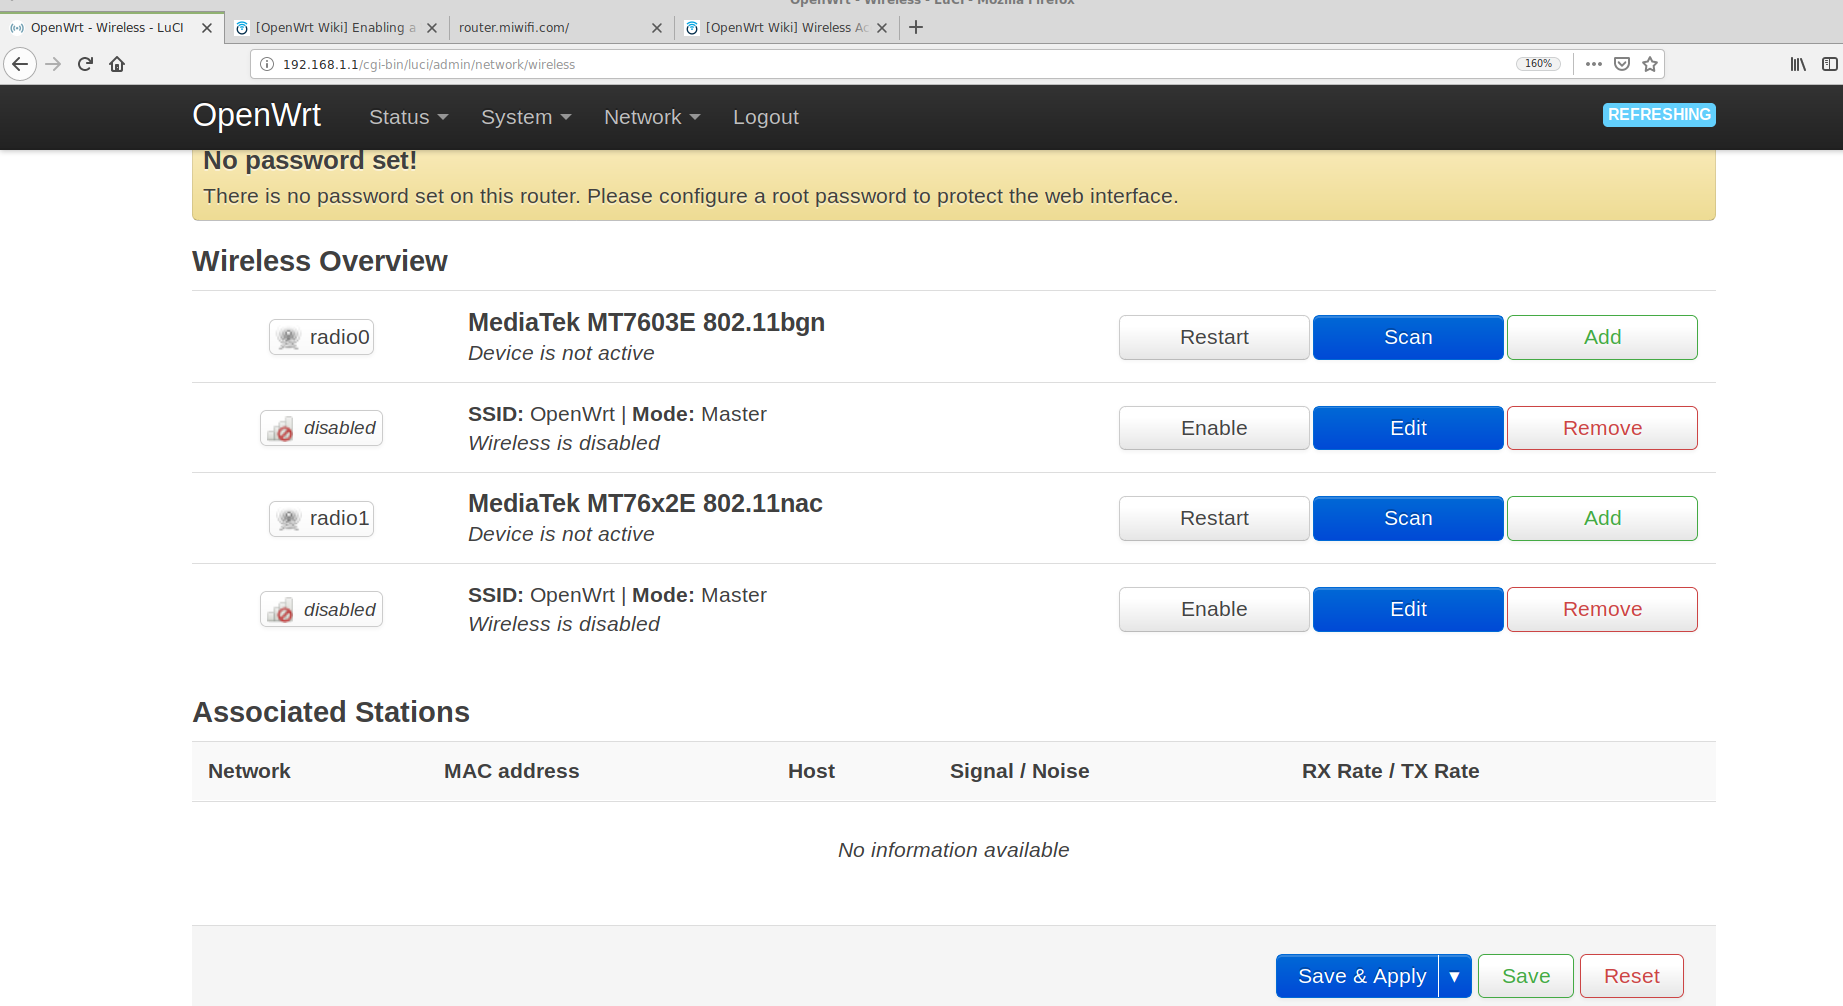Show site information icon in address bar
The width and height of the screenshot is (1843, 1006).
coord(267,64)
